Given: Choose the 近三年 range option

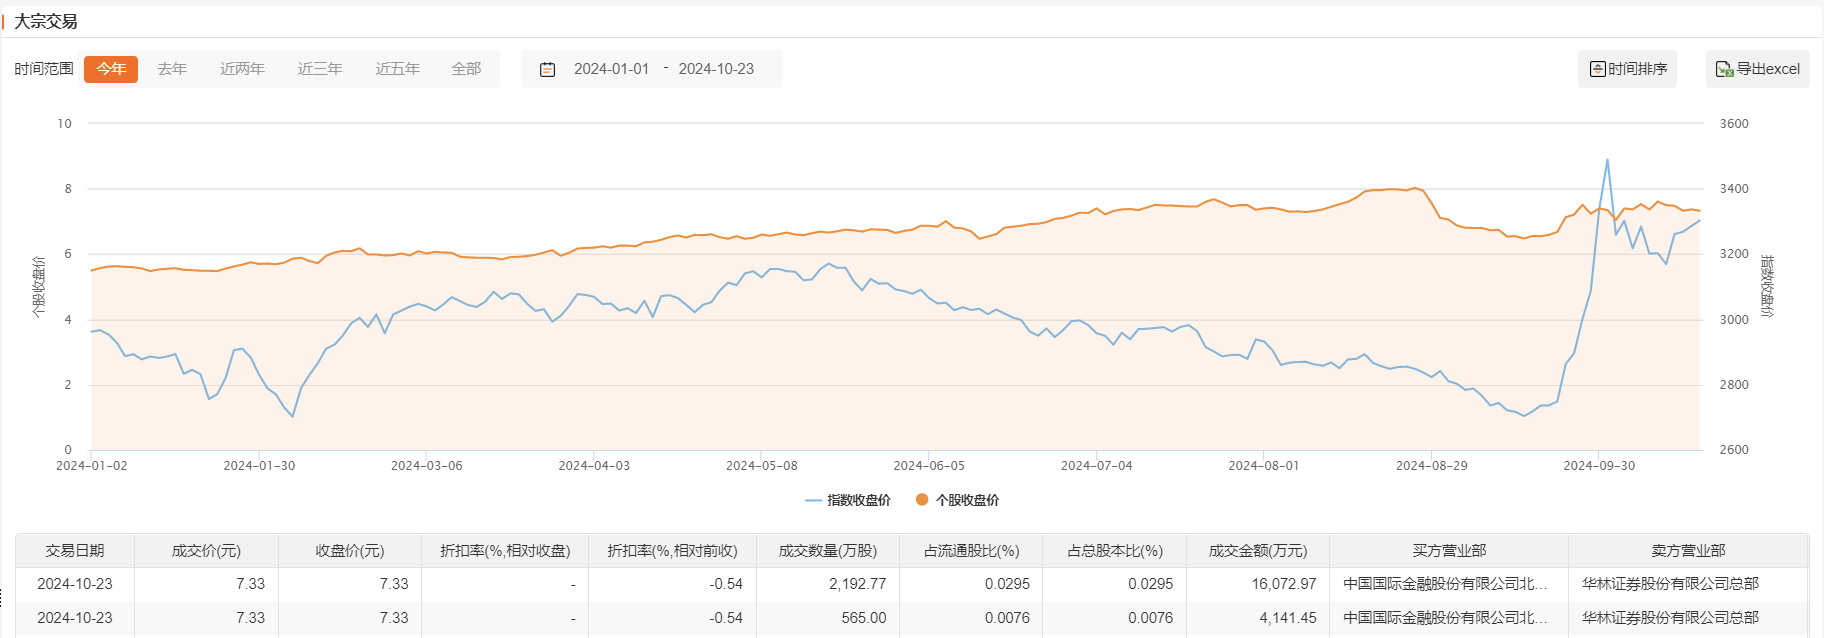Looking at the screenshot, I should [x=320, y=69].
